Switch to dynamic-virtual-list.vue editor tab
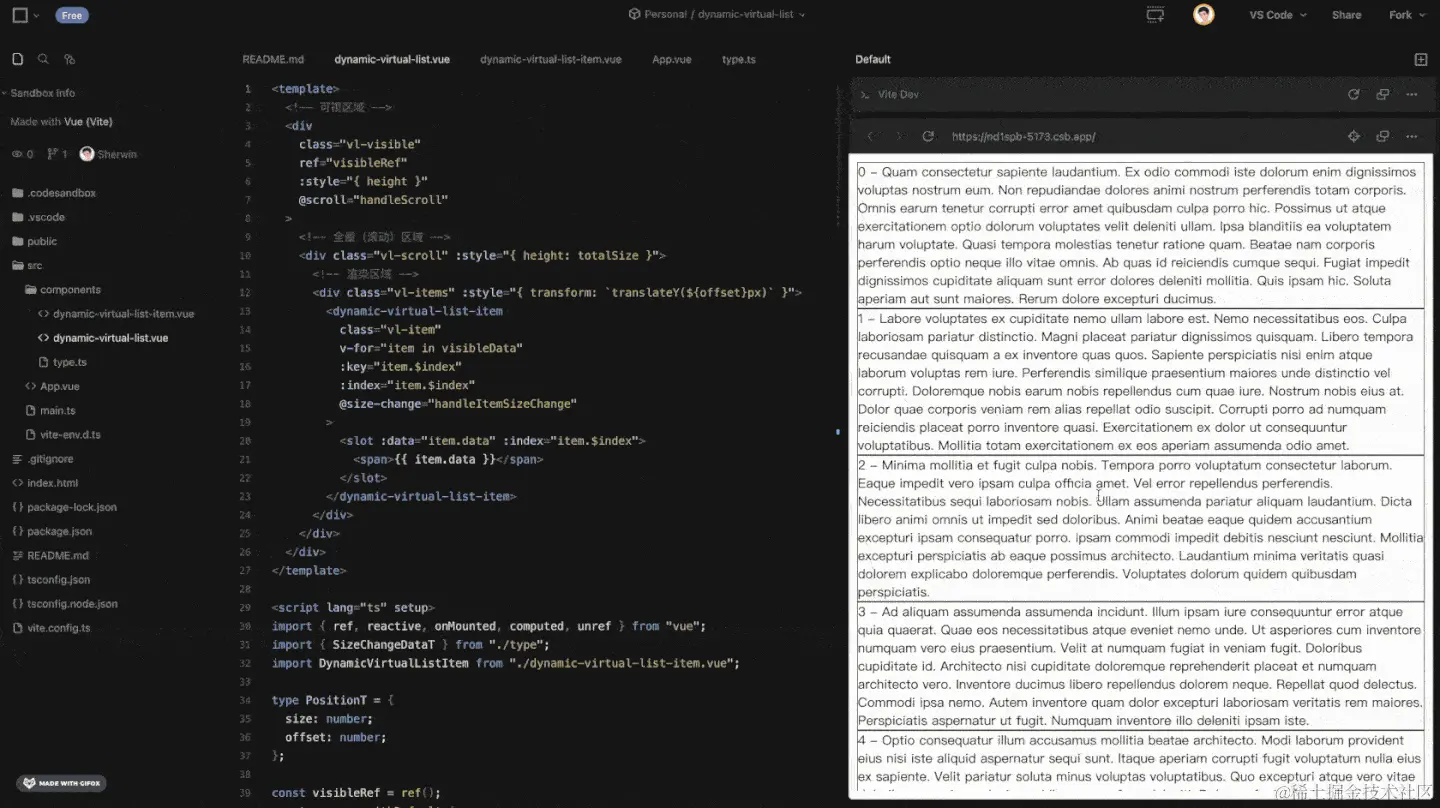 point(392,59)
